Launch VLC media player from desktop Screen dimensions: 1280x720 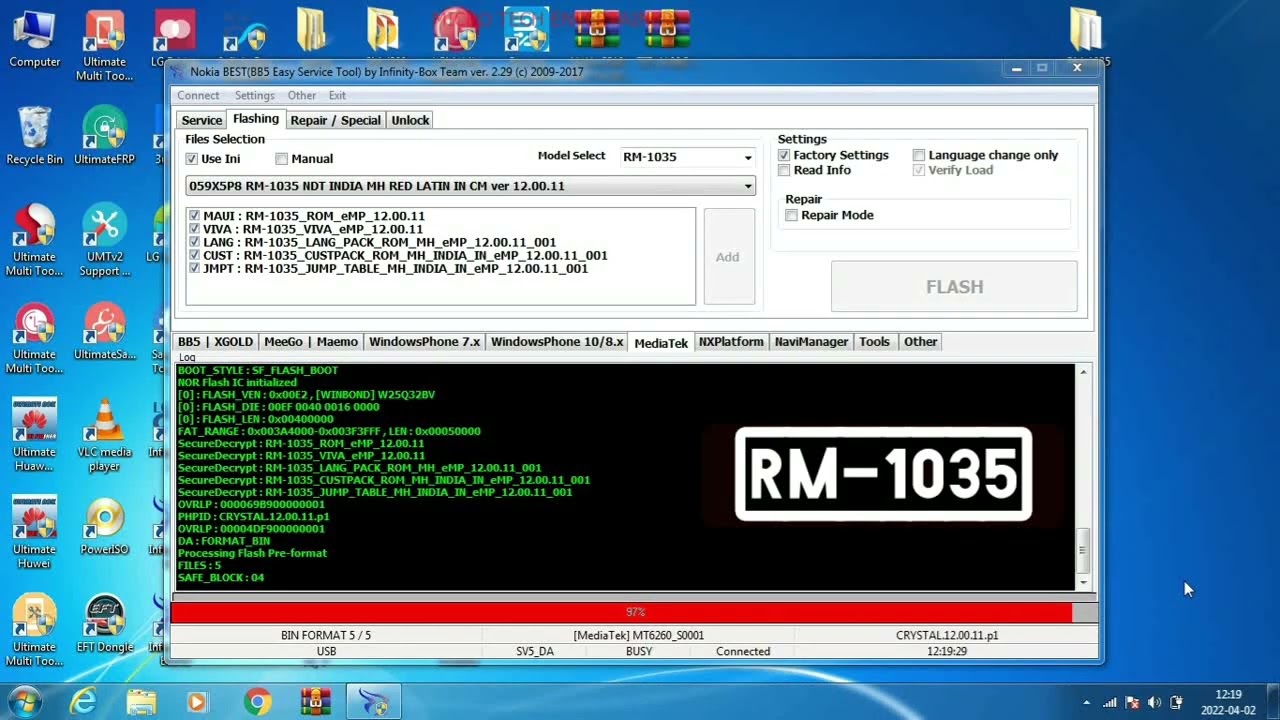pyautogui.click(x=104, y=436)
